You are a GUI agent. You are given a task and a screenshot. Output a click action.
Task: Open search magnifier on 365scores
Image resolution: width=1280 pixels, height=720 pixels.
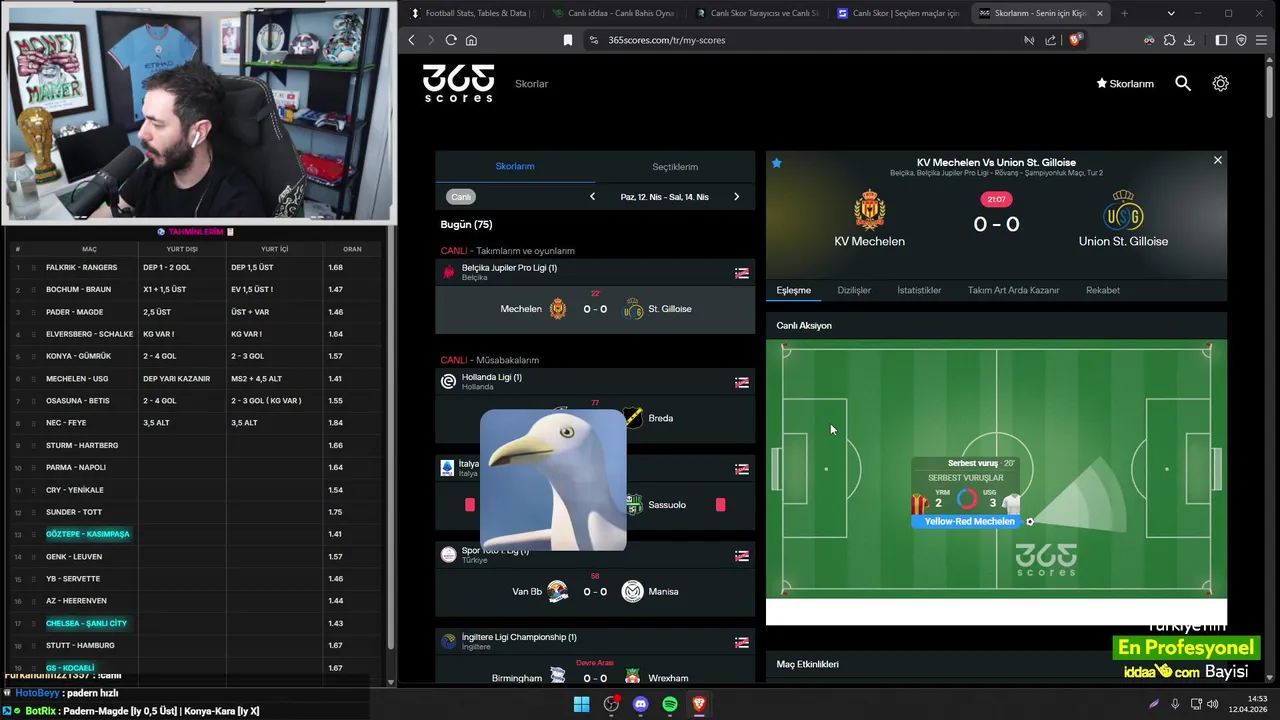pyautogui.click(x=1183, y=84)
